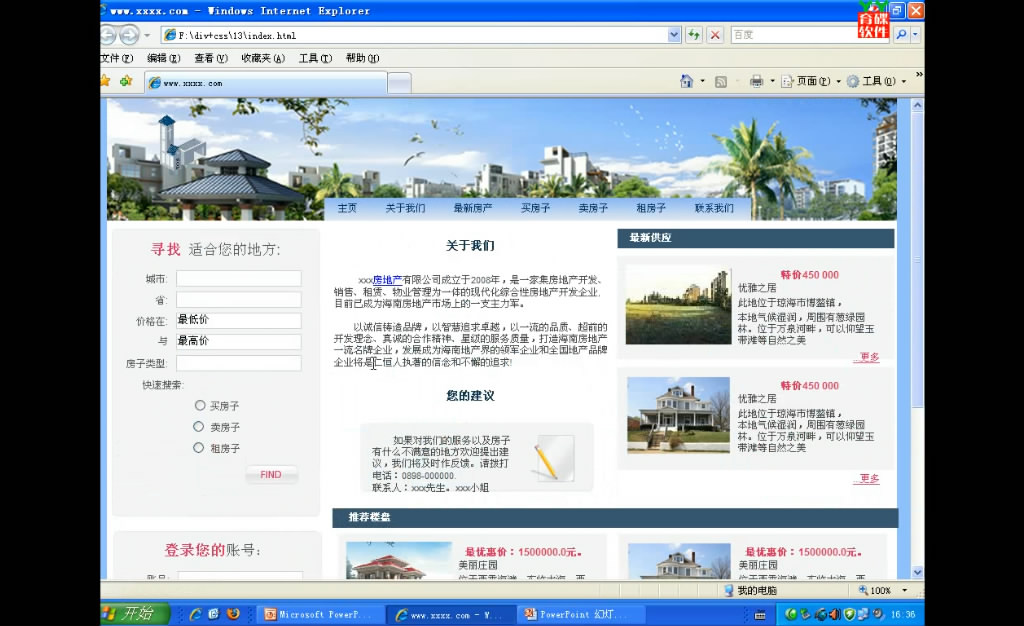The height and width of the screenshot is (626, 1024).
Task: Click the vertical scrollbar up arrow
Action: tap(918, 104)
